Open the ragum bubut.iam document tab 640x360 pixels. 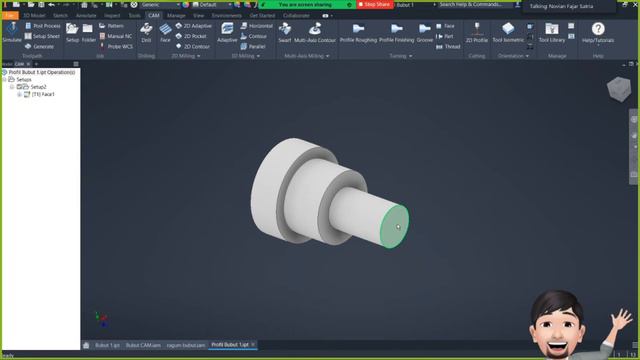(x=185, y=345)
